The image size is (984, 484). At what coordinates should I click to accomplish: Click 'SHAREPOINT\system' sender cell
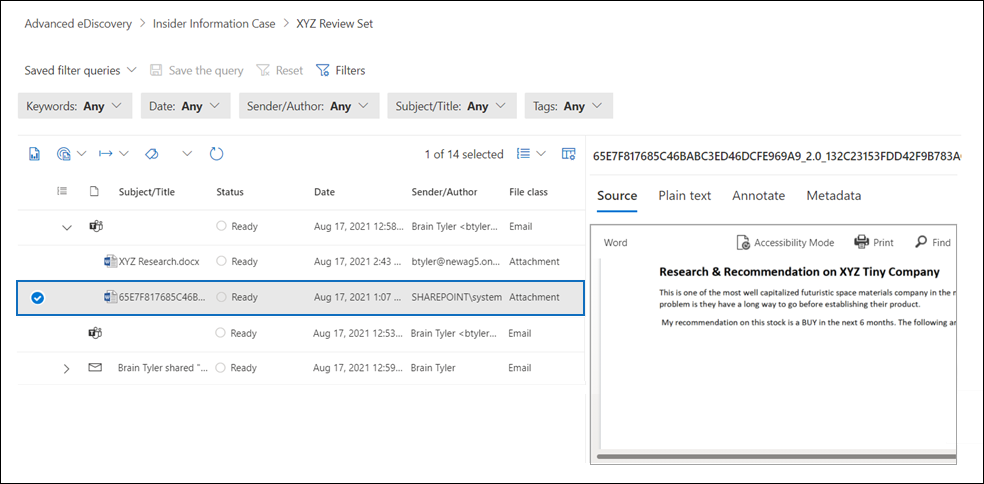click(456, 297)
